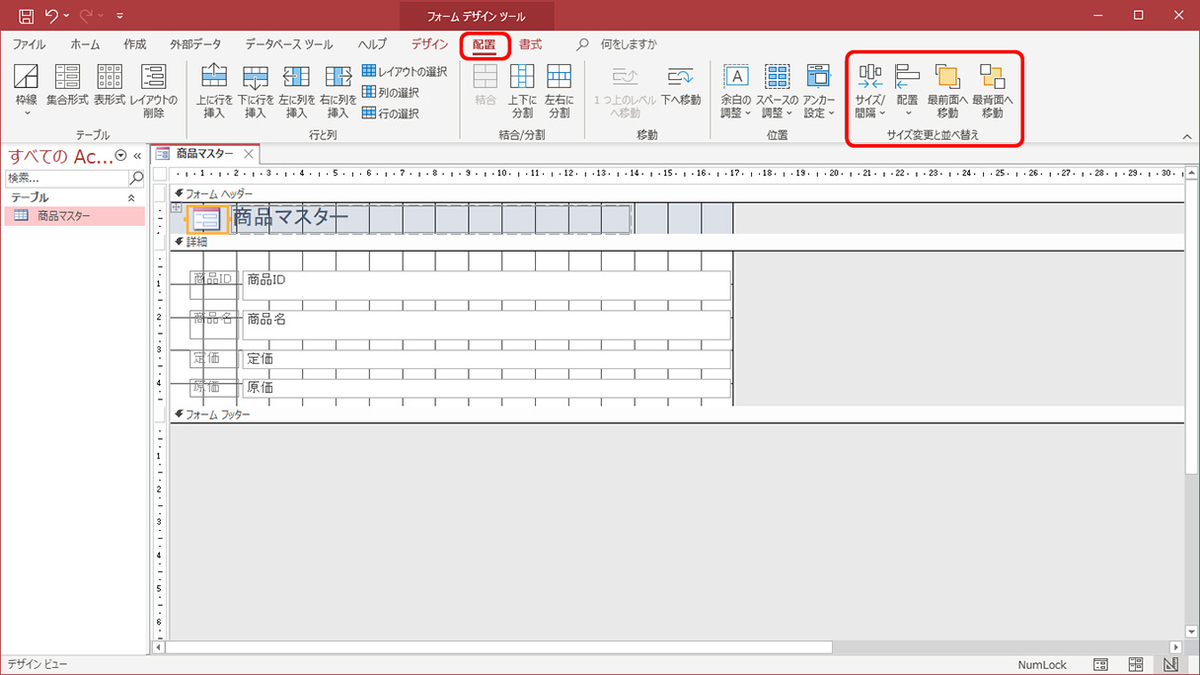The width and height of the screenshot is (1200, 675).
Task: Select 商品マスター table in navigation pane
Action: point(64,216)
